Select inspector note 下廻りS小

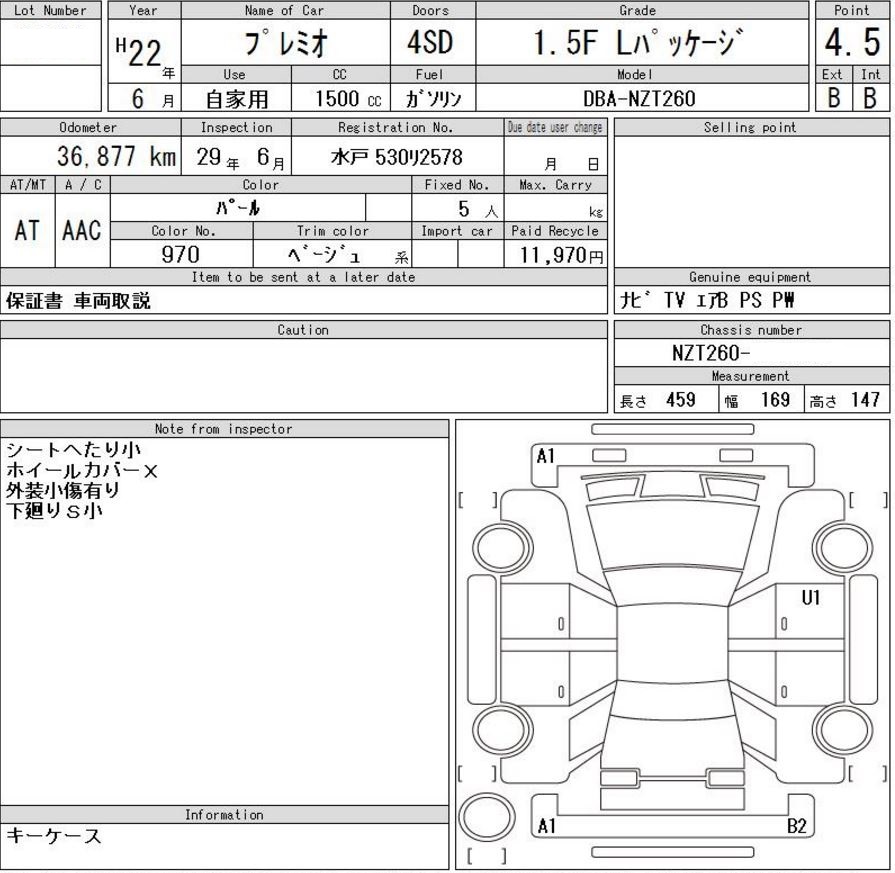coord(54,510)
